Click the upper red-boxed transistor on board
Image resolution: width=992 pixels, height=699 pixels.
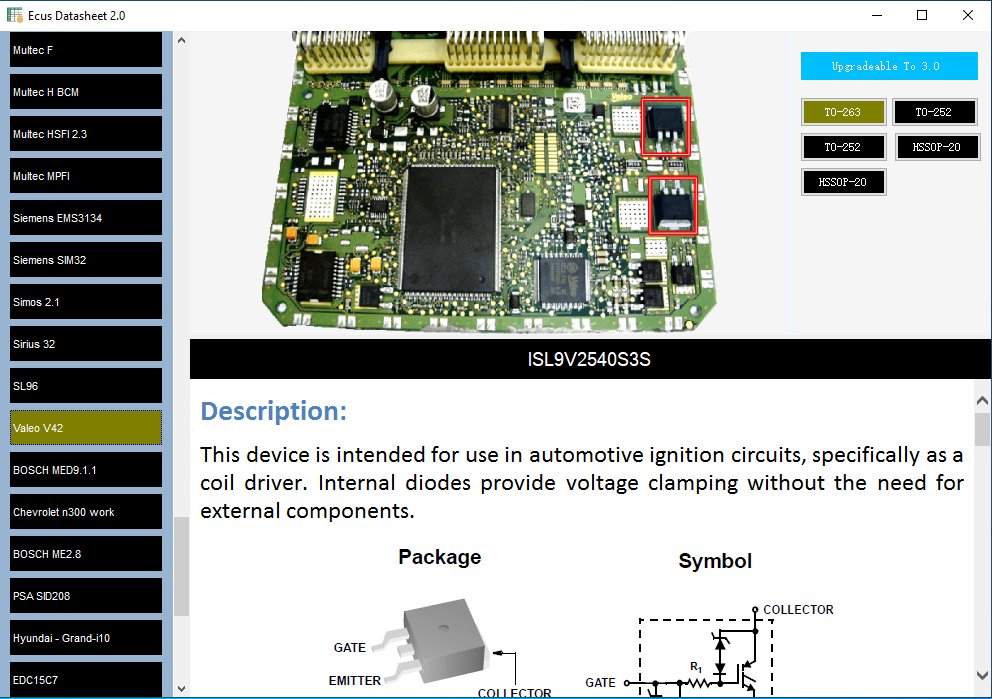[x=666, y=127]
